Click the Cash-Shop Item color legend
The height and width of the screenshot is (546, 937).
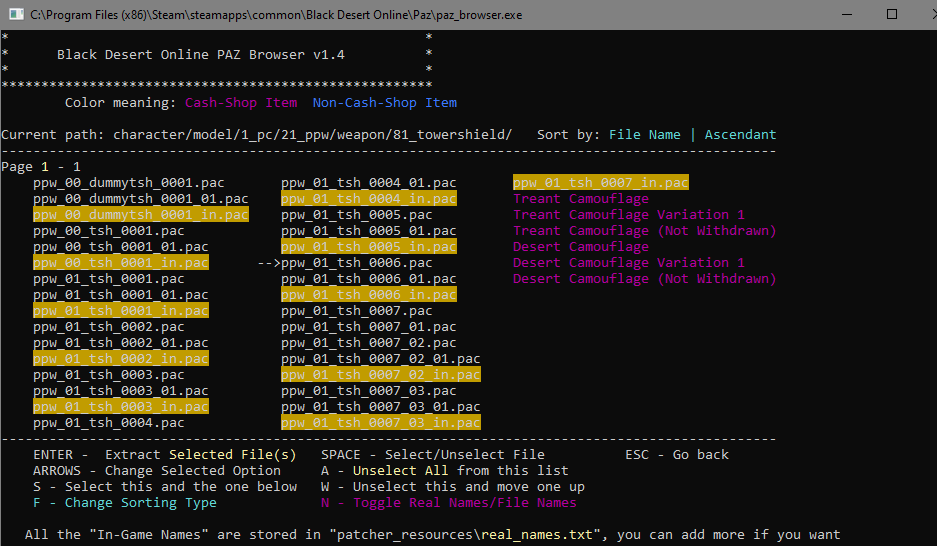click(x=240, y=103)
